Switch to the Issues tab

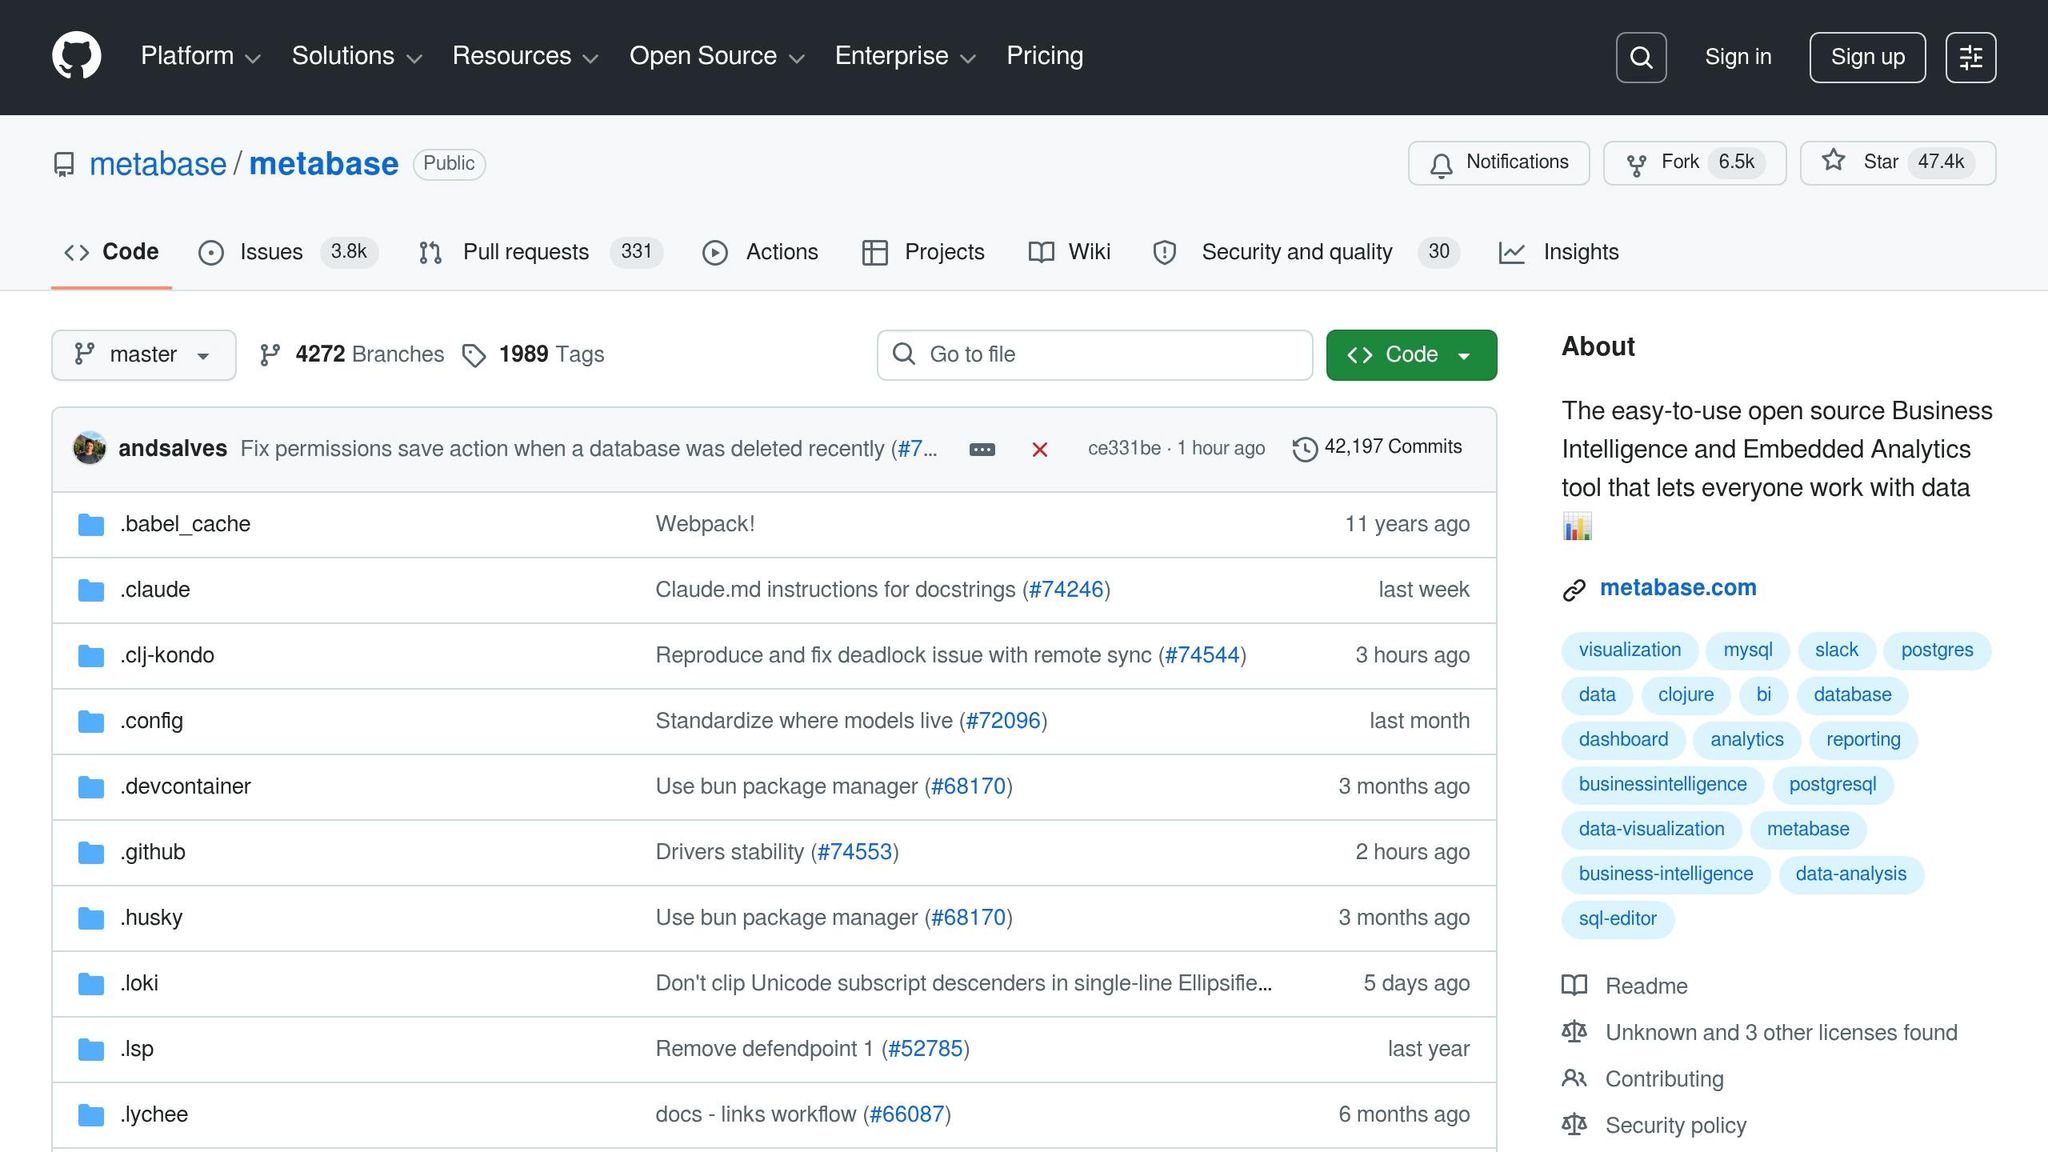(x=288, y=252)
